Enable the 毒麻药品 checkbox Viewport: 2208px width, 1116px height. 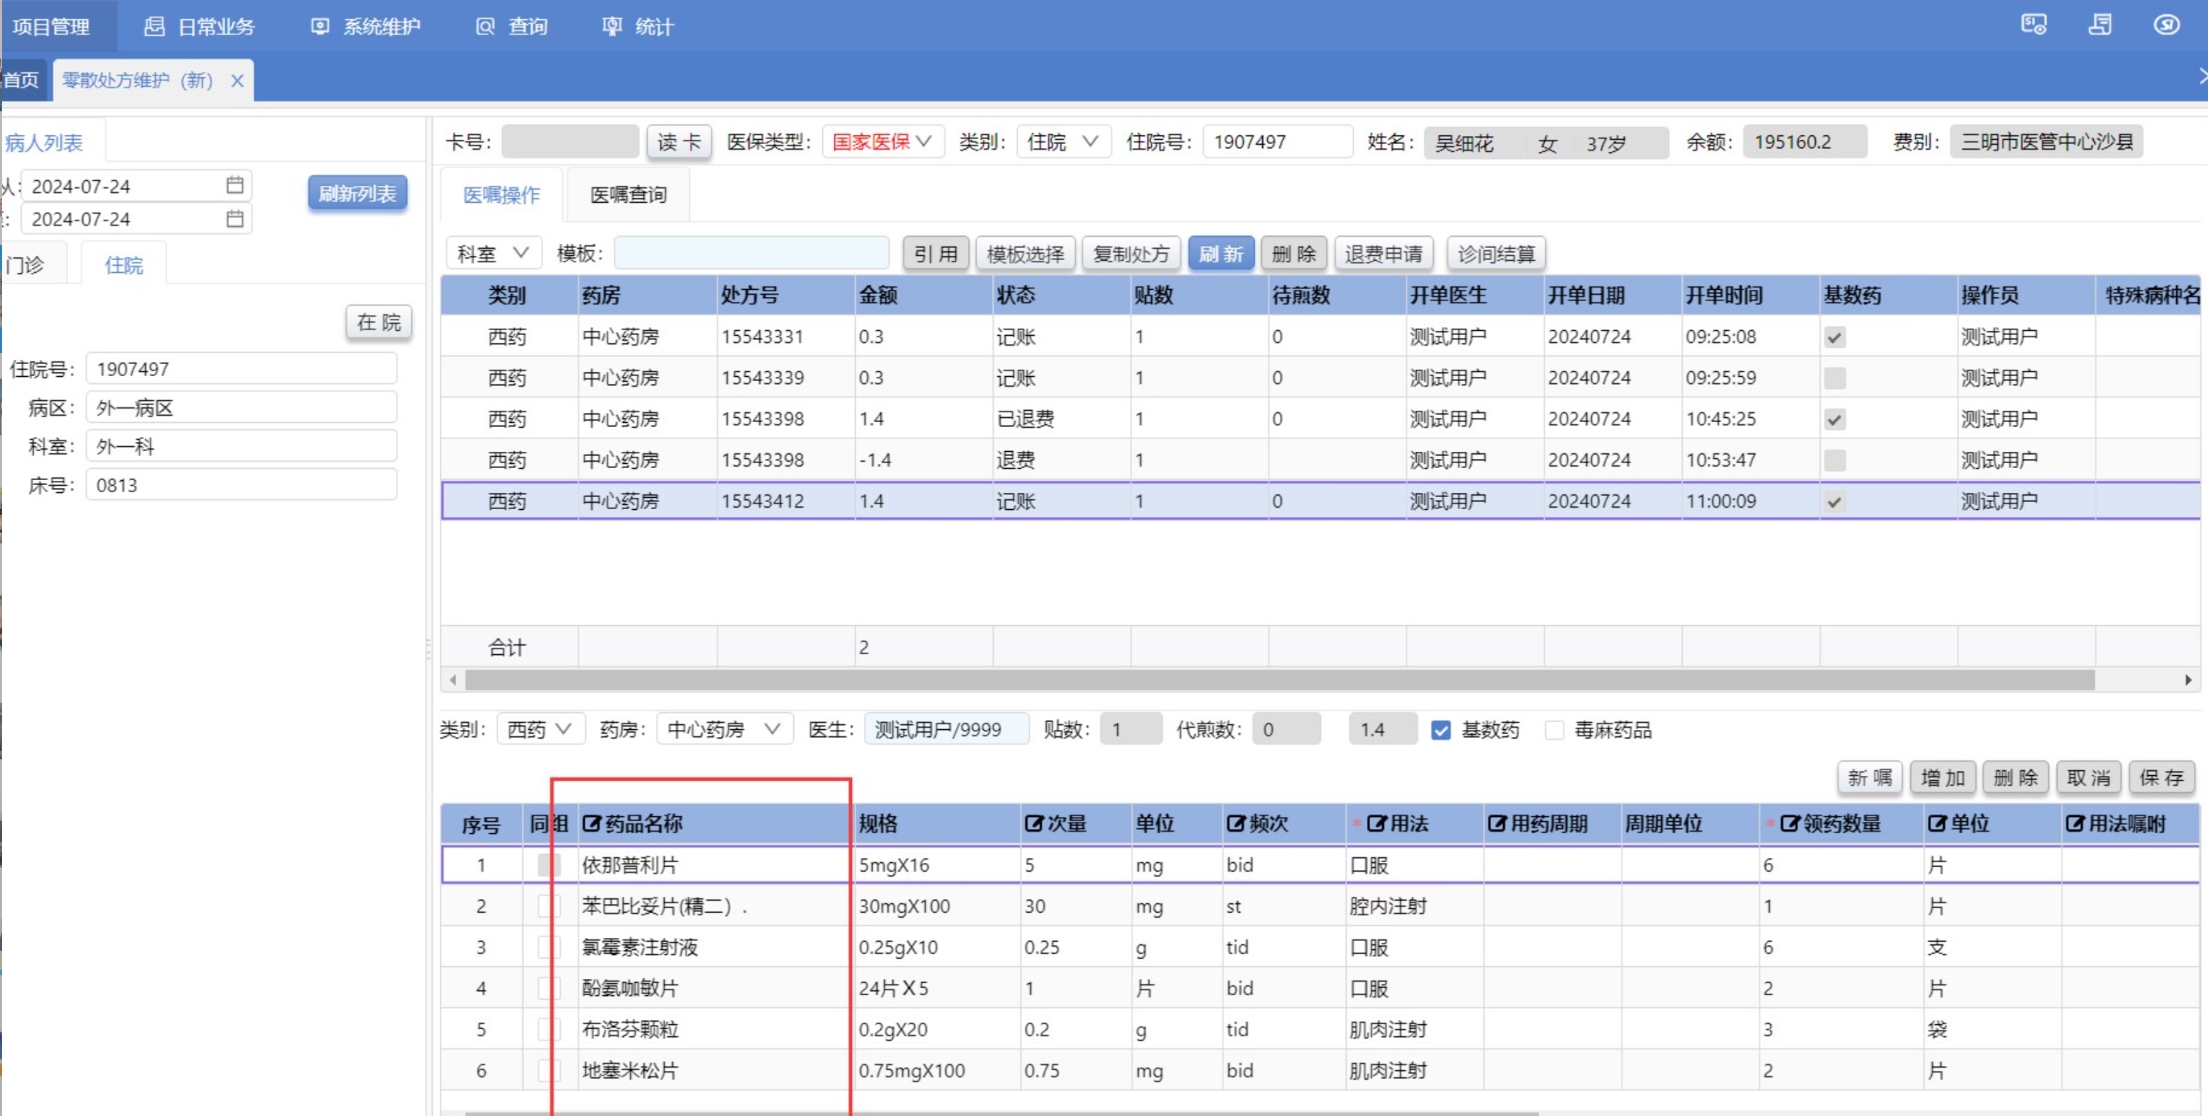click(x=1554, y=730)
